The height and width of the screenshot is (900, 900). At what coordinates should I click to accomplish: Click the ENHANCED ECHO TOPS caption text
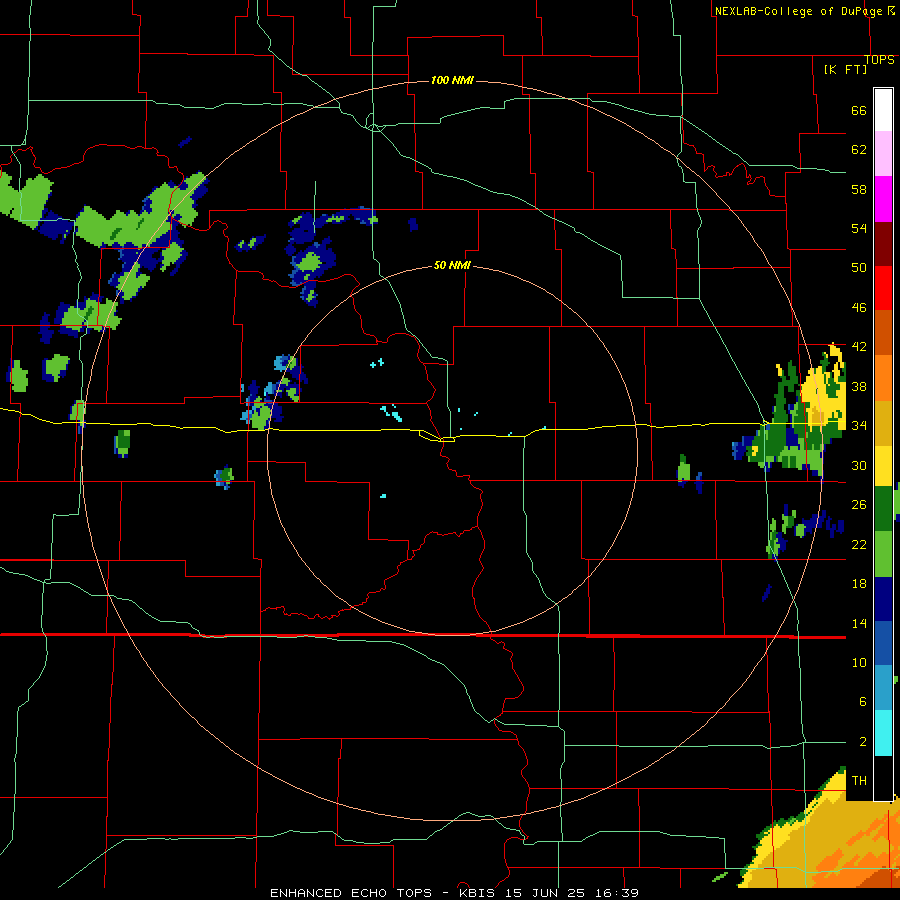click(351, 893)
